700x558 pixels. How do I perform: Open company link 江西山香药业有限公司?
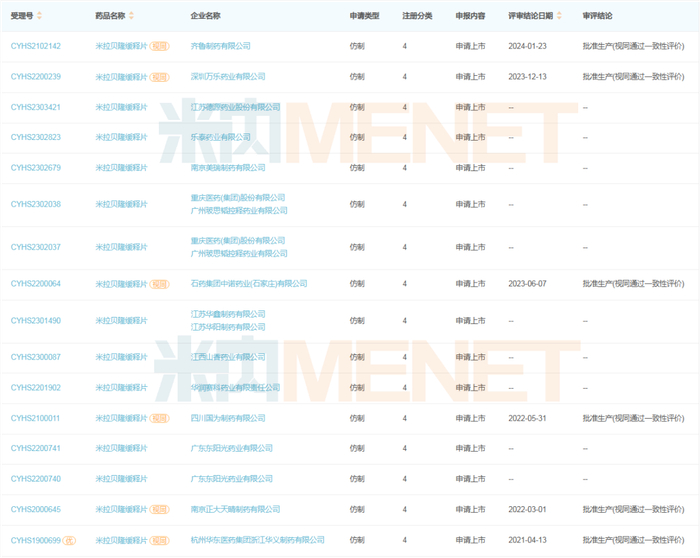pos(228,357)
